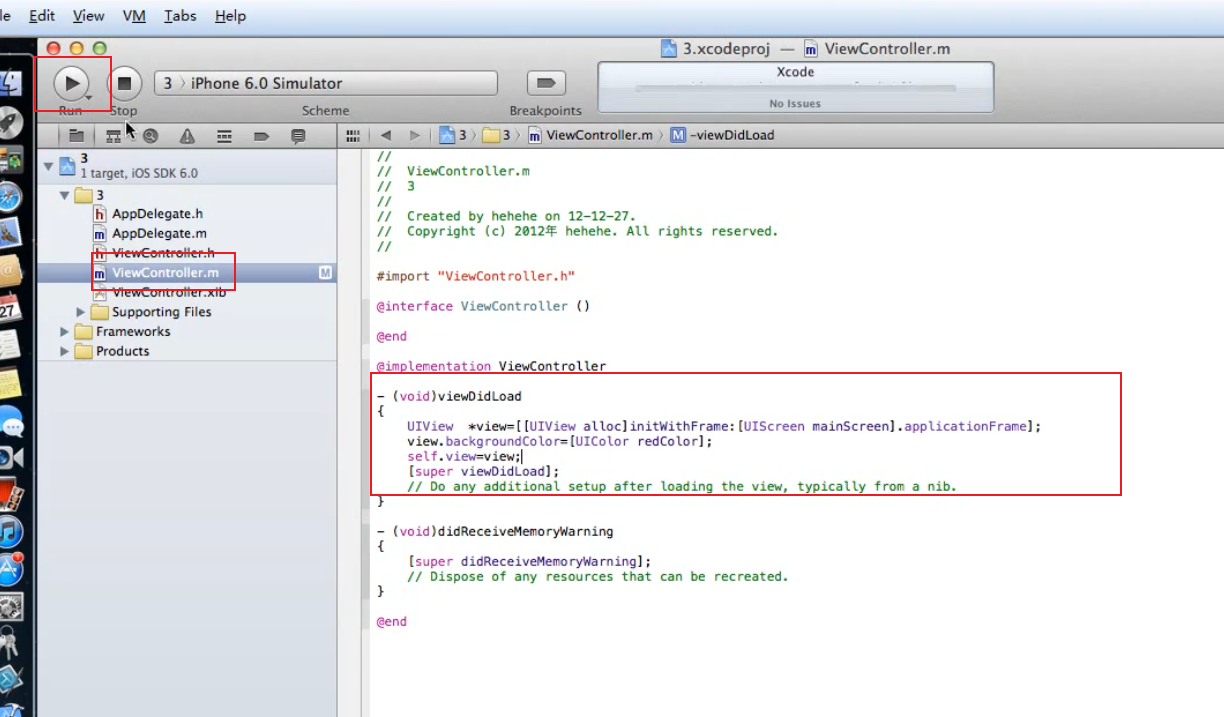Toggle Breakpoints in the toolbar
Screen dimensions: 1224x717
tap(546, 83)
